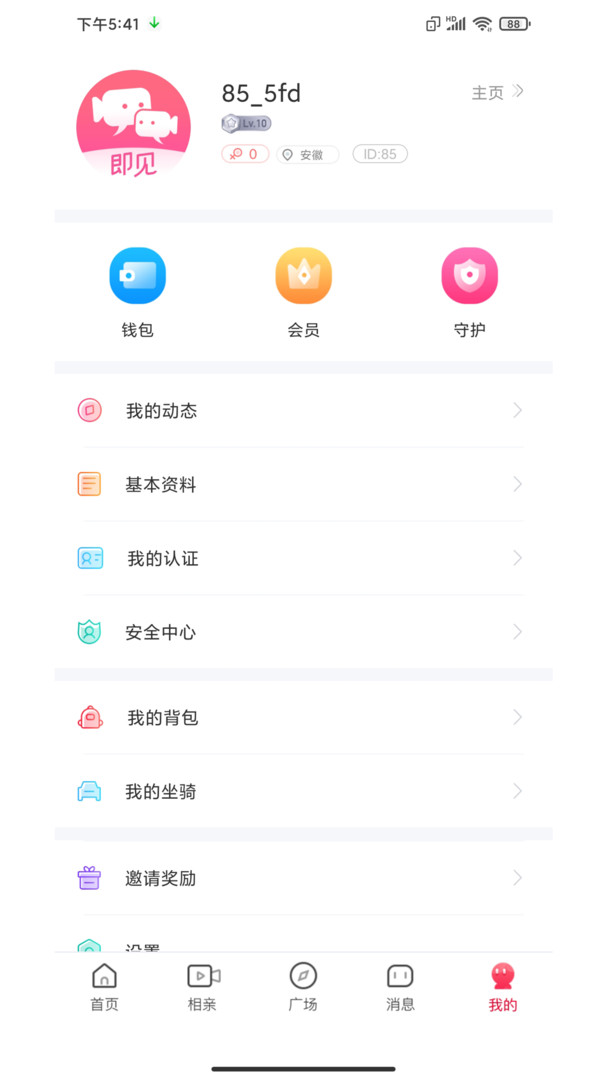The width and height of the screenshot is (607, 1080).
Task: Tap the 基本资料 document icon
Action: [90, 484]
